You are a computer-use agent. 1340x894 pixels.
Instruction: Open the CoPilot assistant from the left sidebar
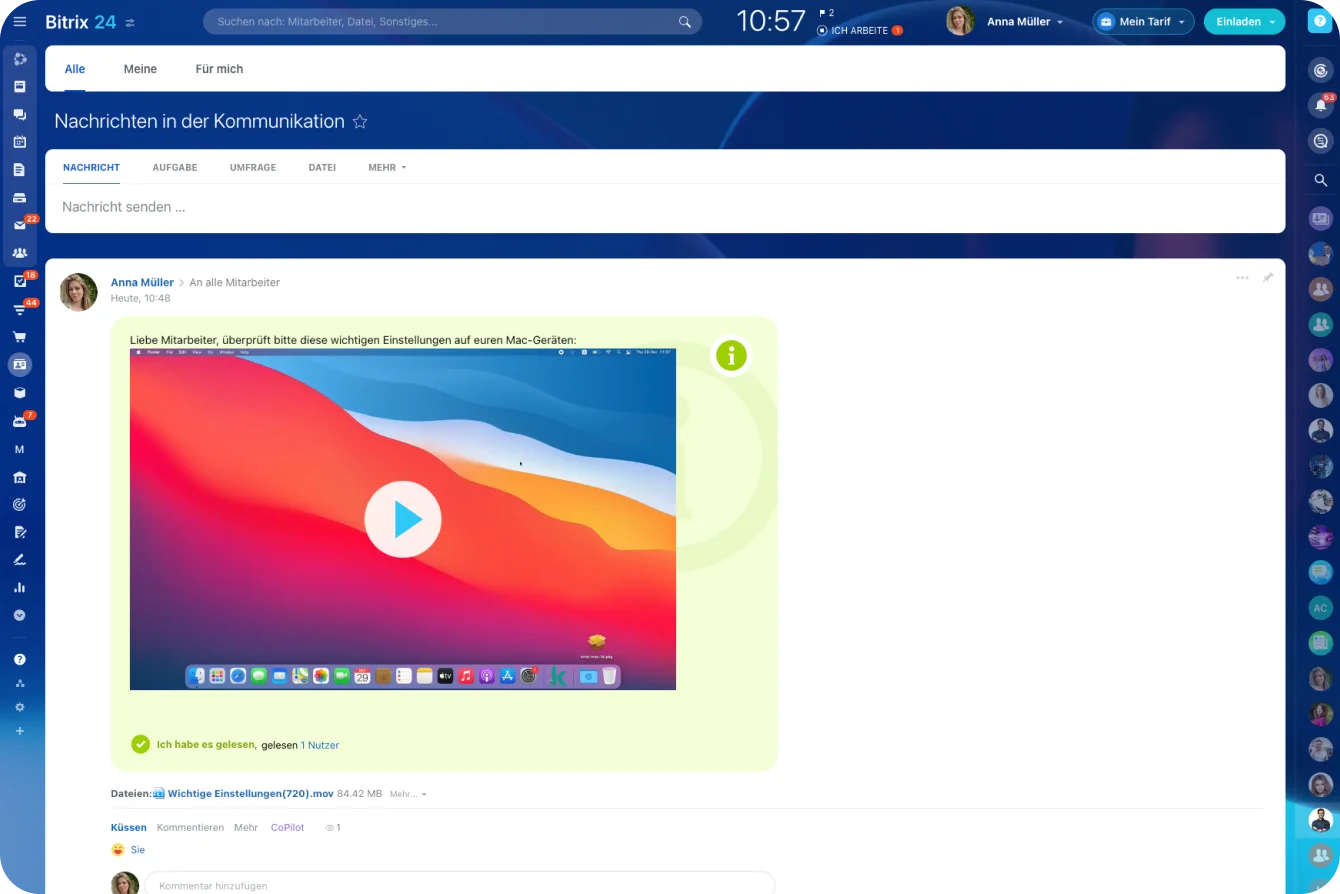[20, 59]
